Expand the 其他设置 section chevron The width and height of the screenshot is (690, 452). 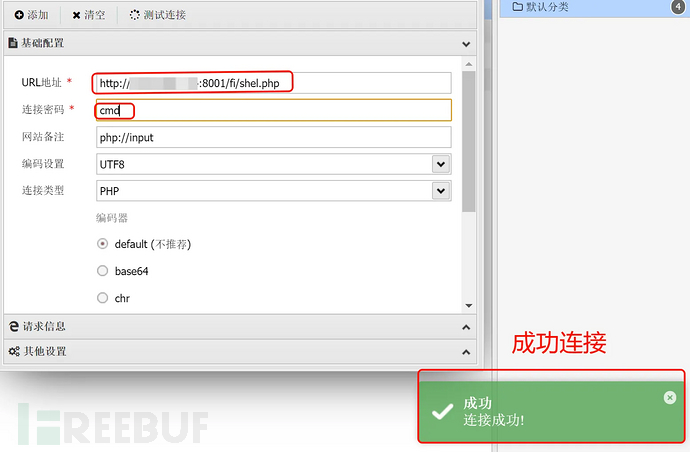tap(466, 353)
